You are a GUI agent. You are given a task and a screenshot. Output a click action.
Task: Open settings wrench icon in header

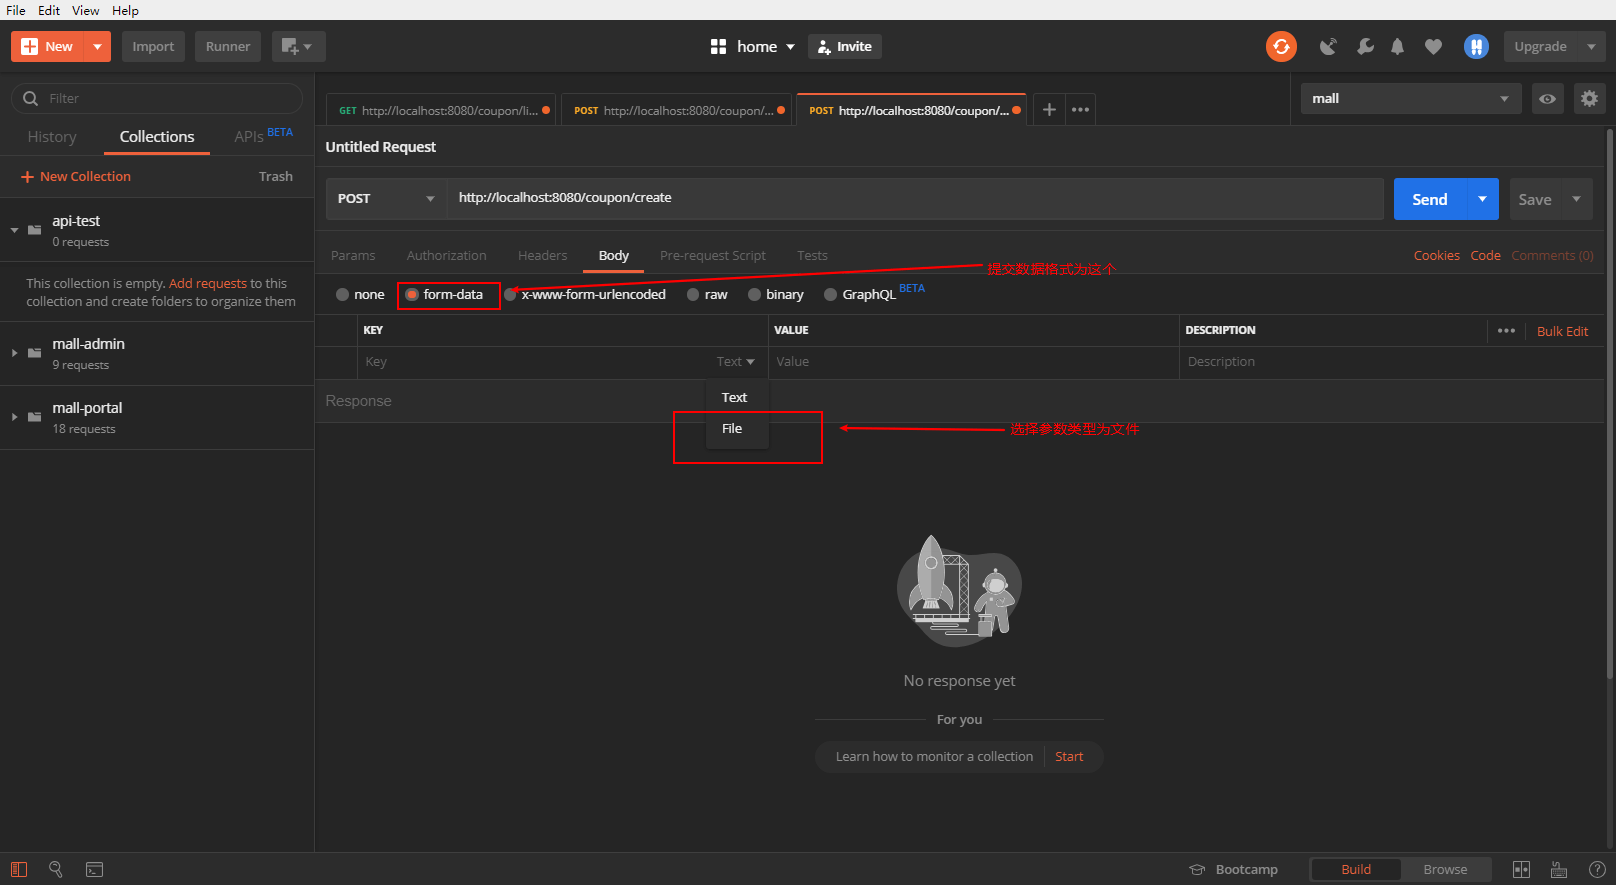click(x=1365, y=46)
